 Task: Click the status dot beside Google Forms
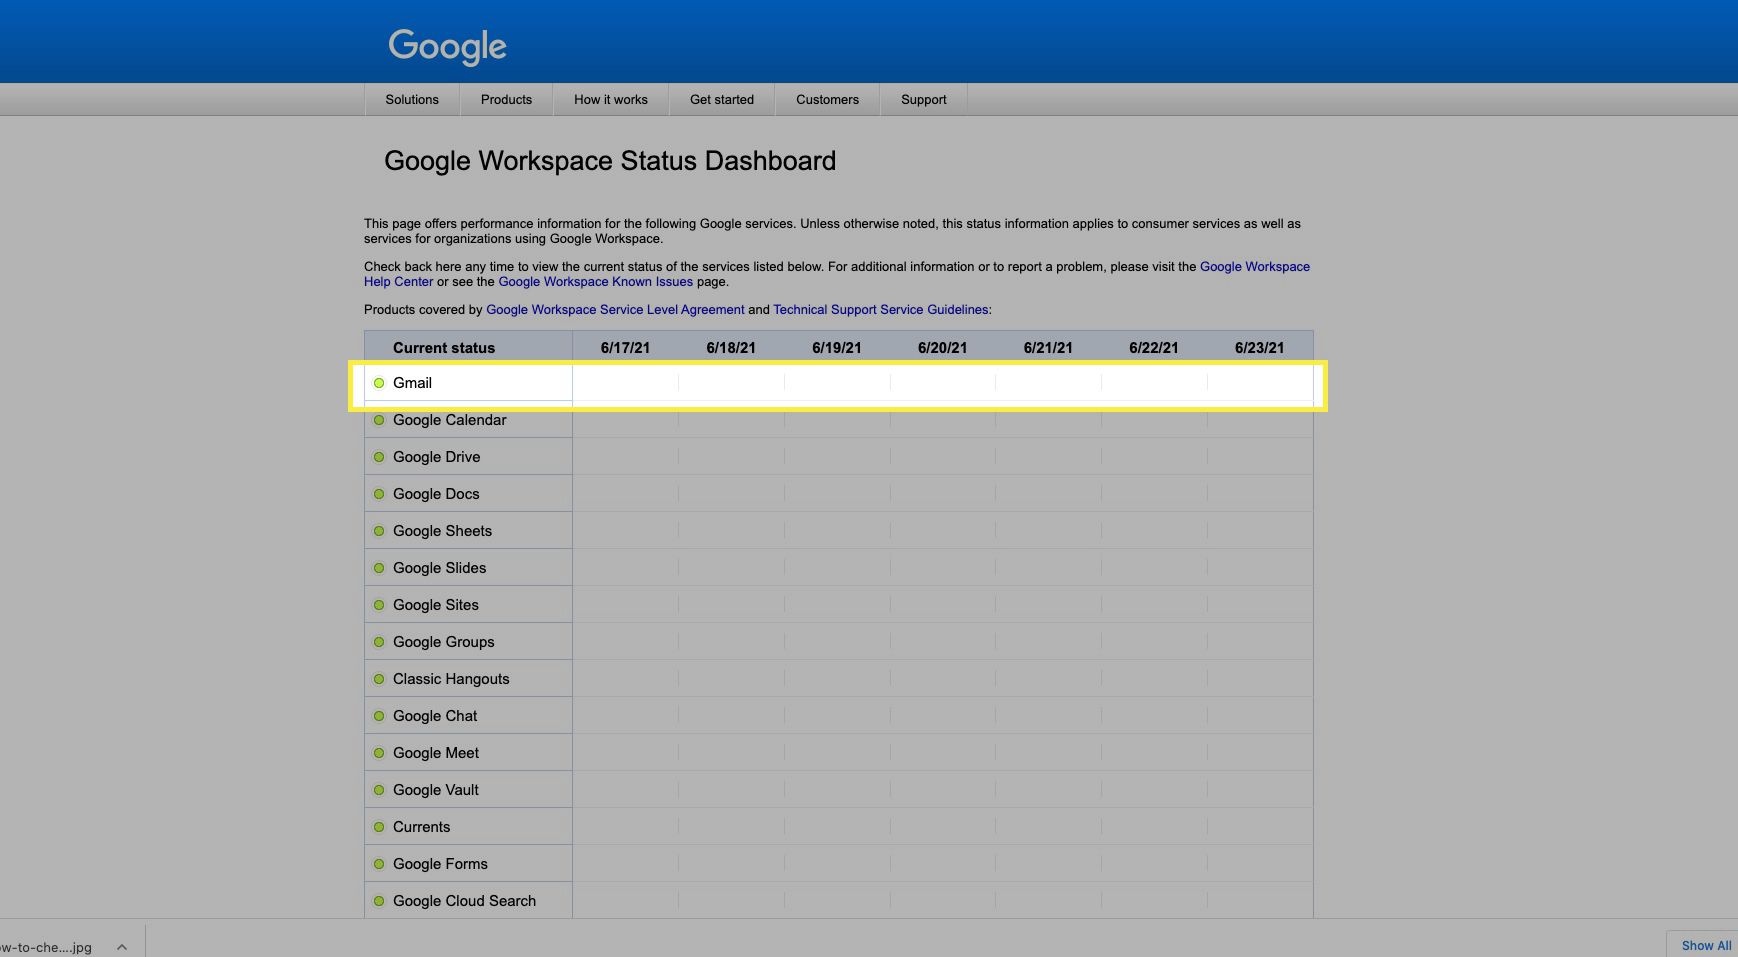(x=379, y=864)
